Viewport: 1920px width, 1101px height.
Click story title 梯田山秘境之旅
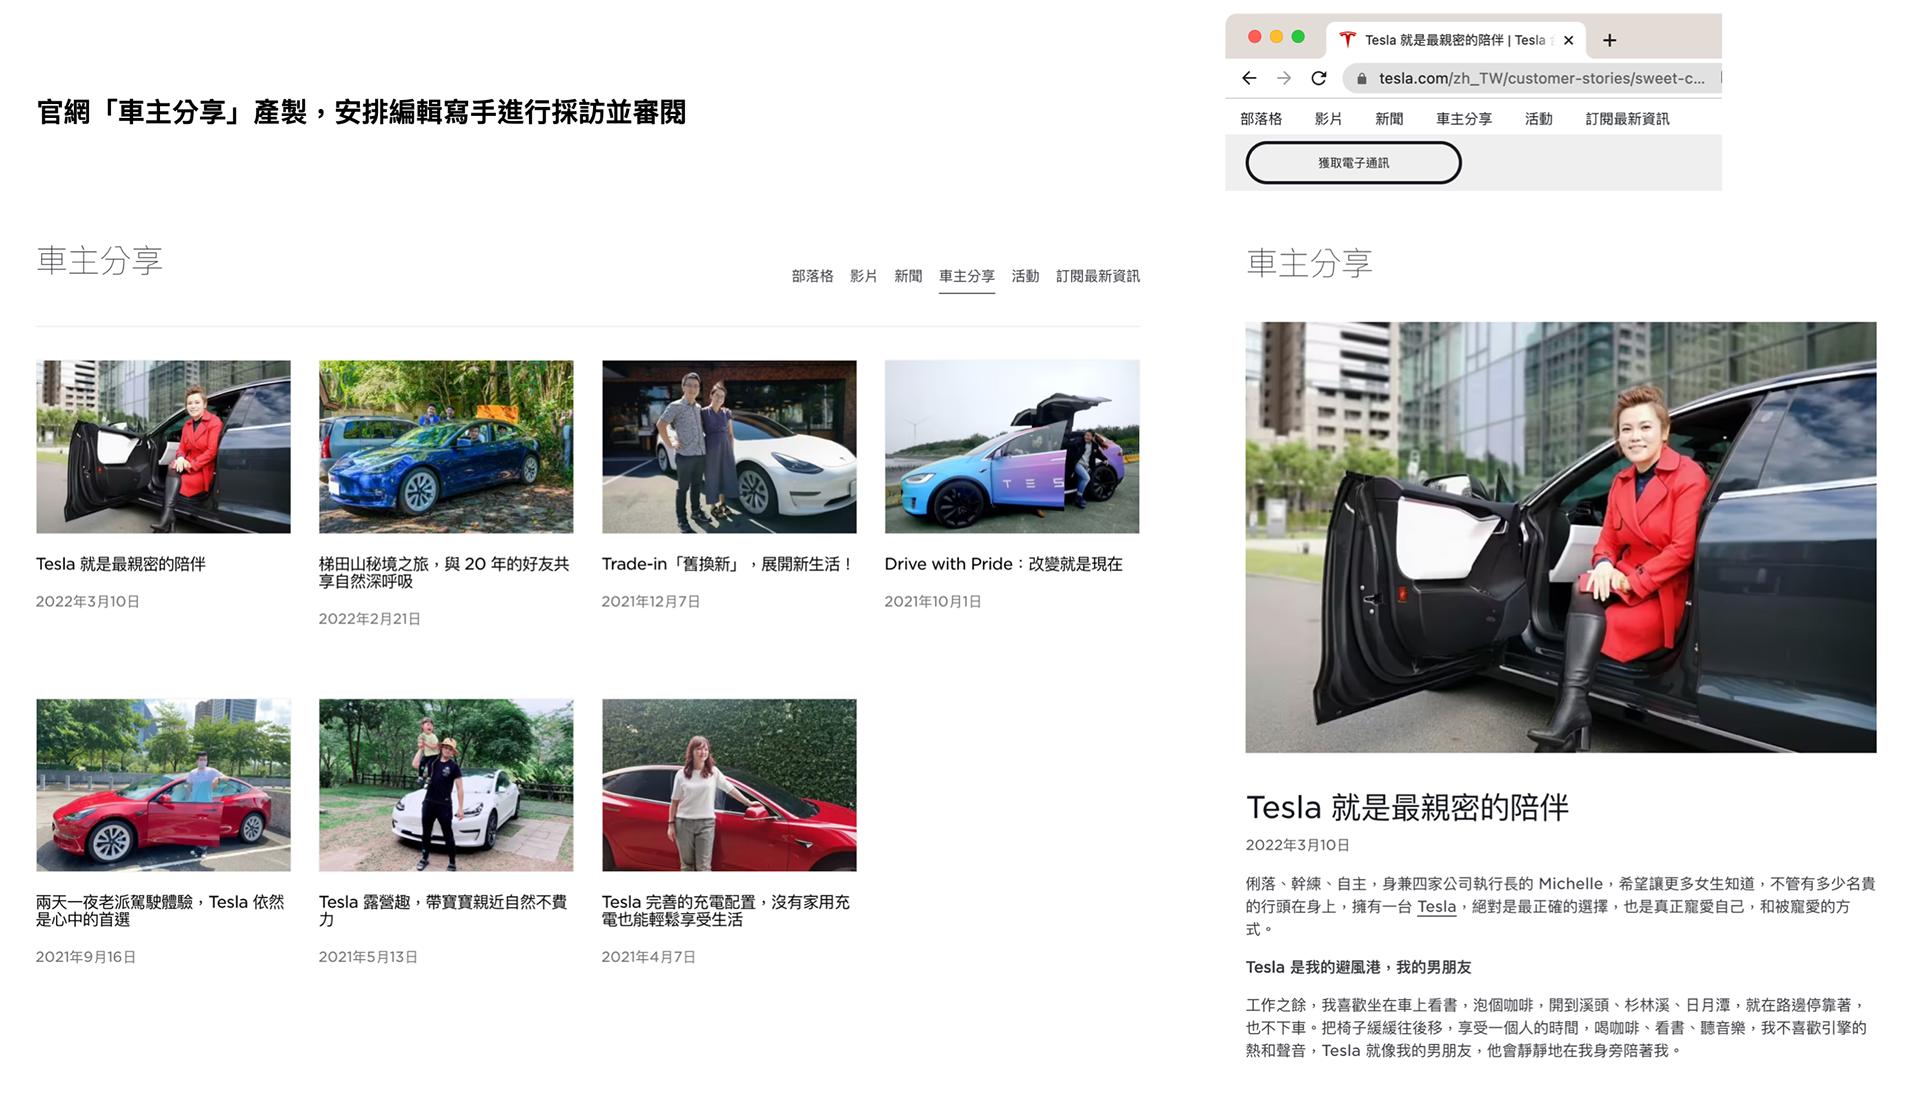[444, 573]
